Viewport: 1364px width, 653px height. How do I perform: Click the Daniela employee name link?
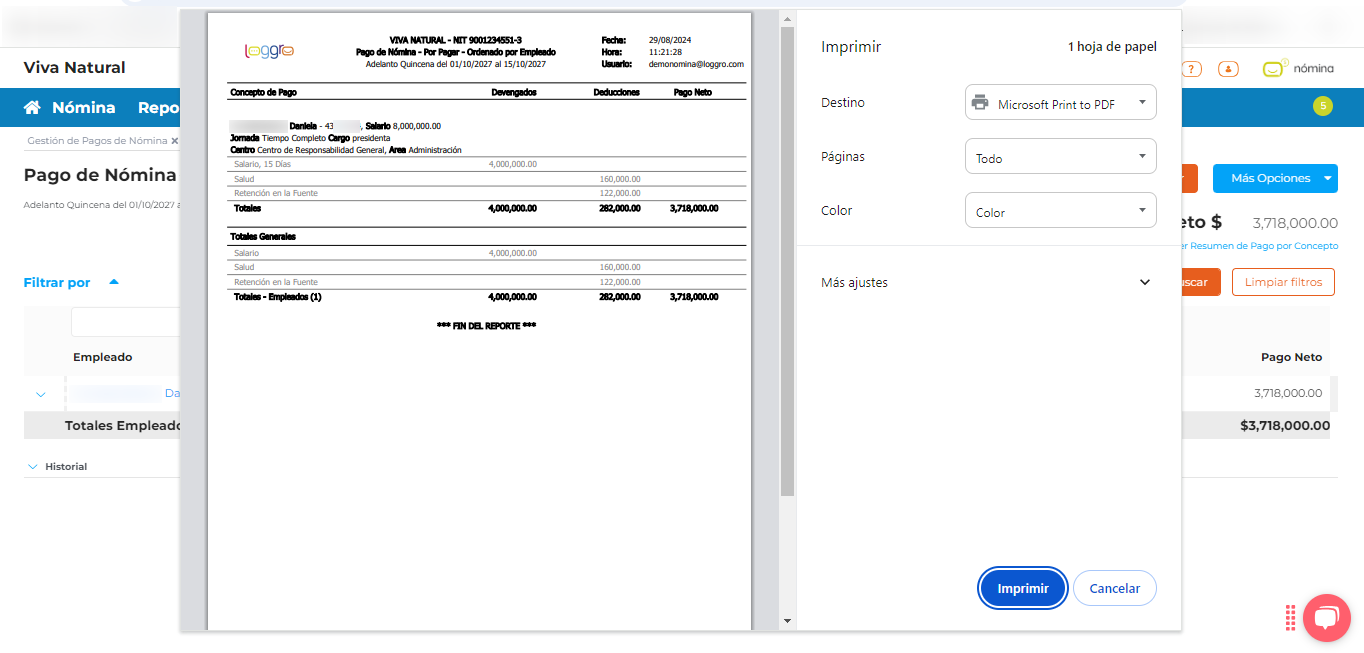pyautogui.click(x=172, y=394)
